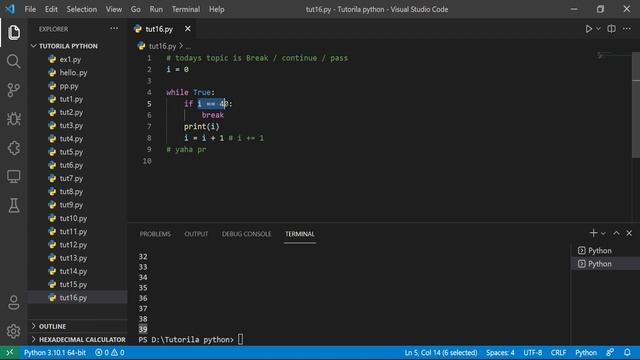Open the Edit menu
This screenshot has height=360, width=640.
(x=51, y=9)
